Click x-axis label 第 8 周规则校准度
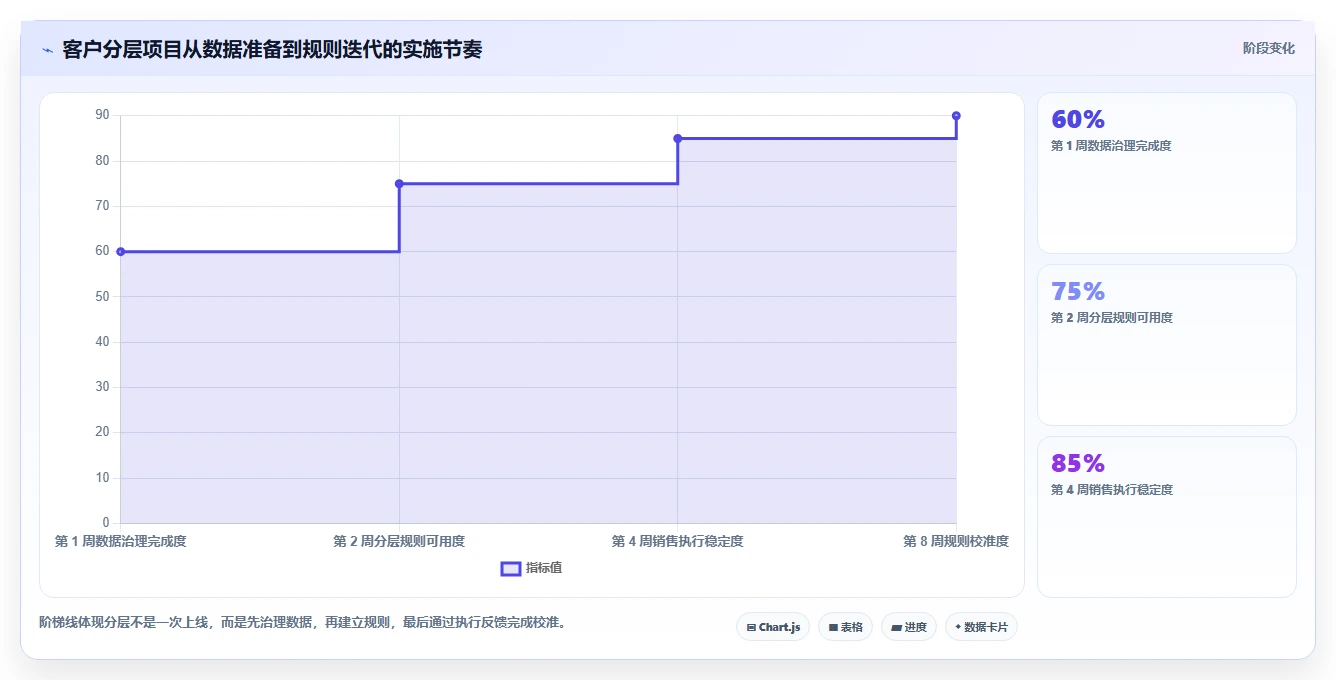Viewport: 1336px width, 680px height. (x=956, y=541)
